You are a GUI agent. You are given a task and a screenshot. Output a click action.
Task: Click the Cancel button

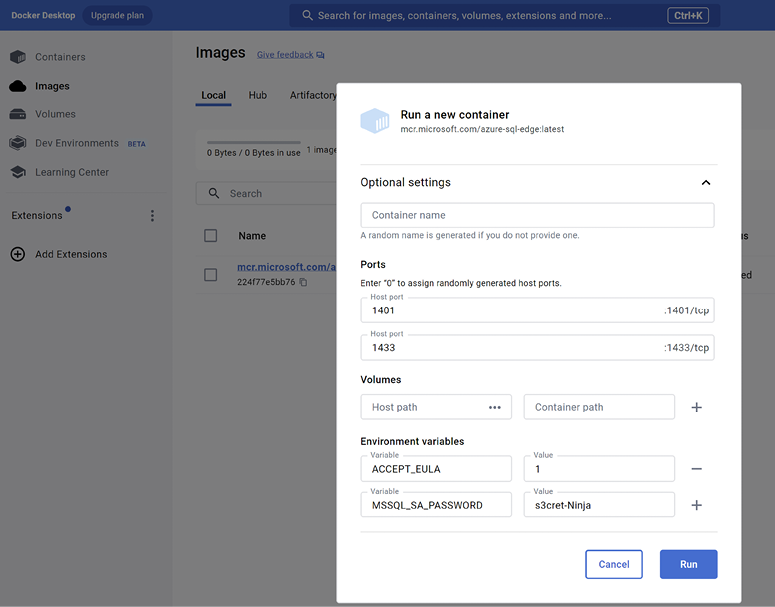point(614,564)
